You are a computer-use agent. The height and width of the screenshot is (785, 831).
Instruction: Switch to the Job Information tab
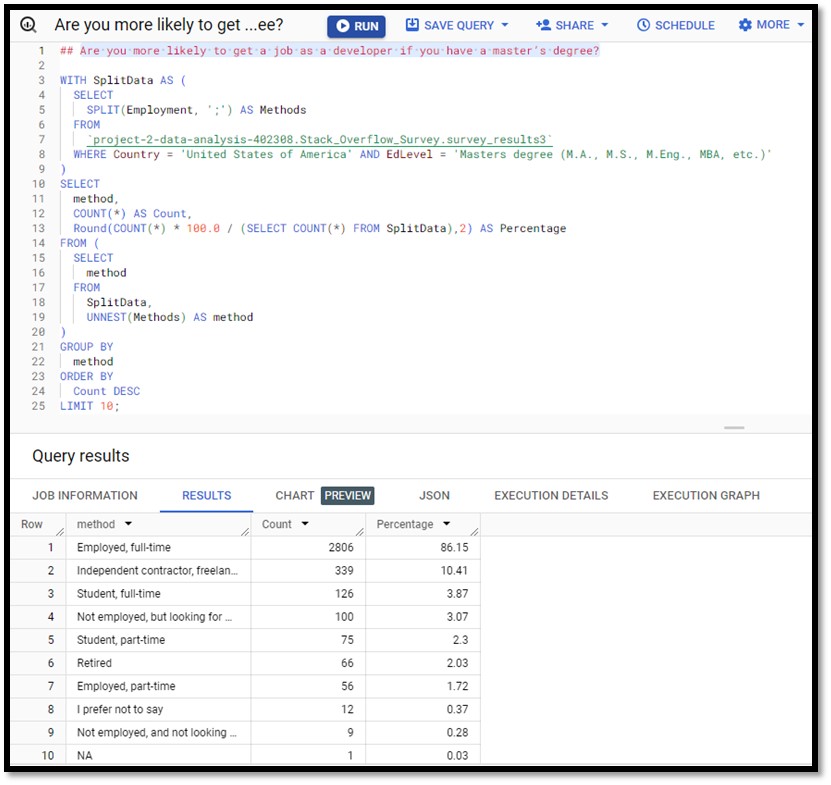pyautogui.click(x=85, y=495)
